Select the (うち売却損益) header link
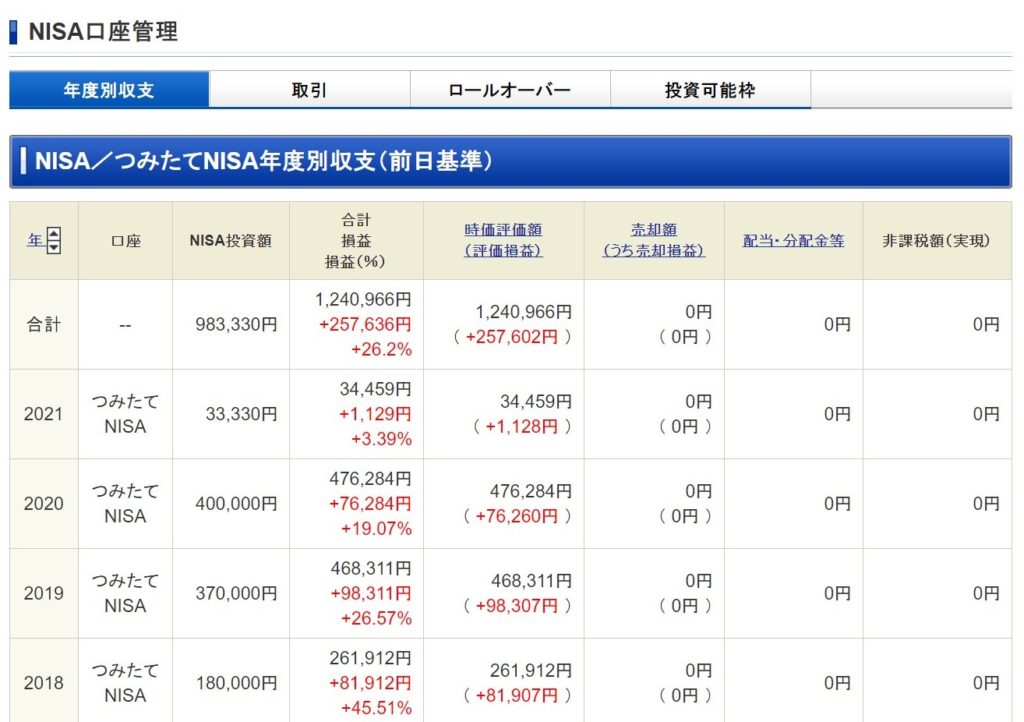 (654, 251)
